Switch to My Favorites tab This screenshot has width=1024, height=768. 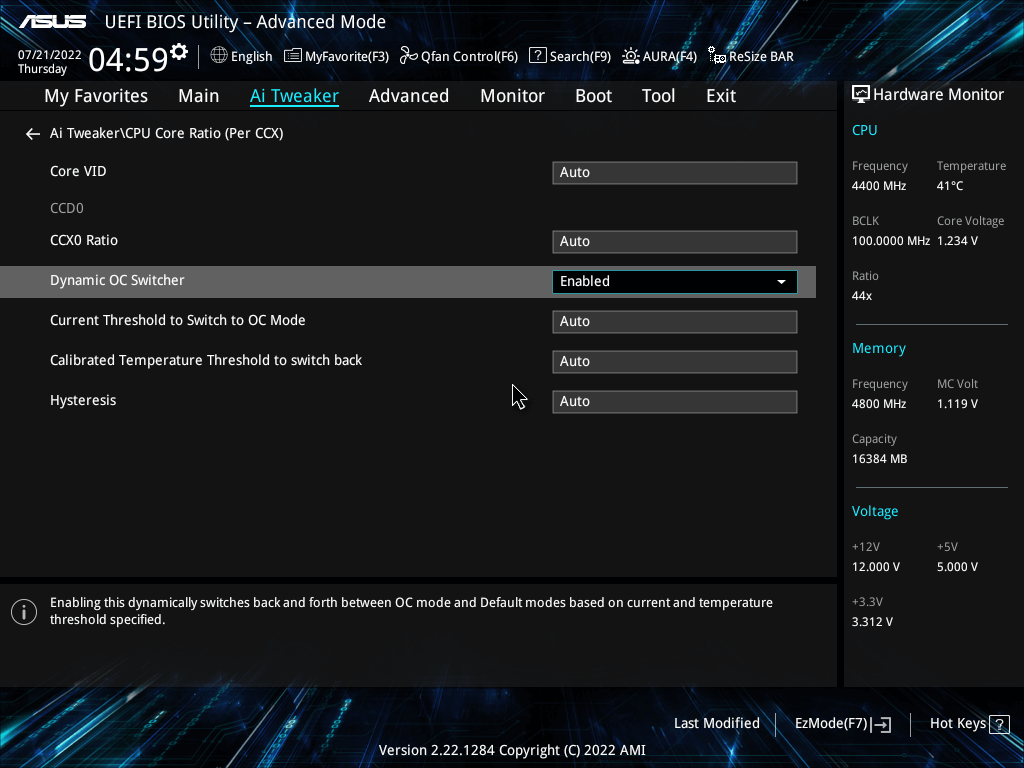[96, 96]
